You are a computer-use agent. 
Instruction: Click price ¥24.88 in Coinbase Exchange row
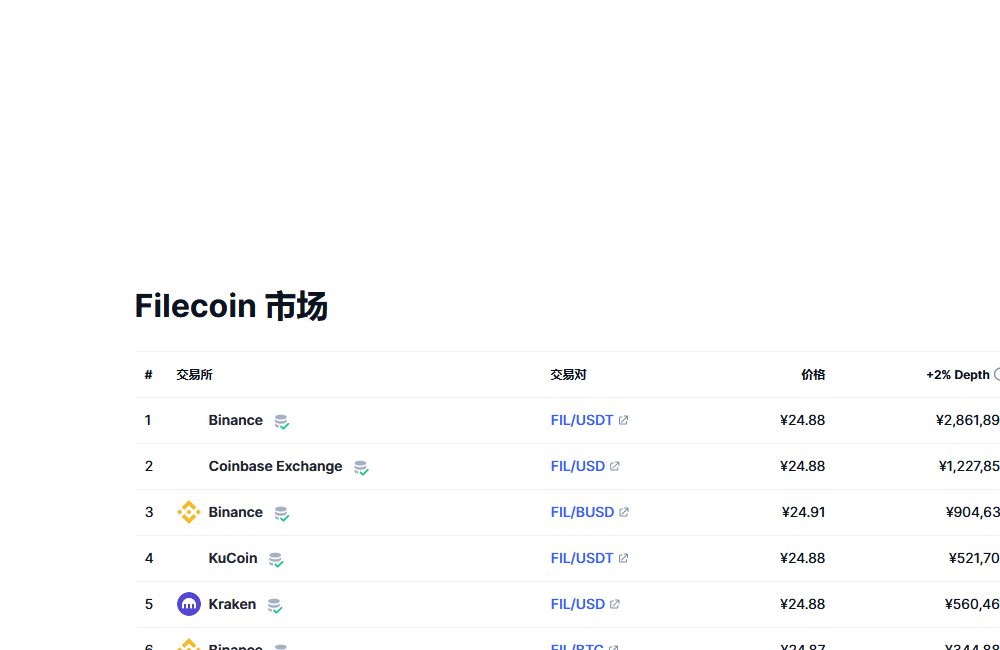802,466
